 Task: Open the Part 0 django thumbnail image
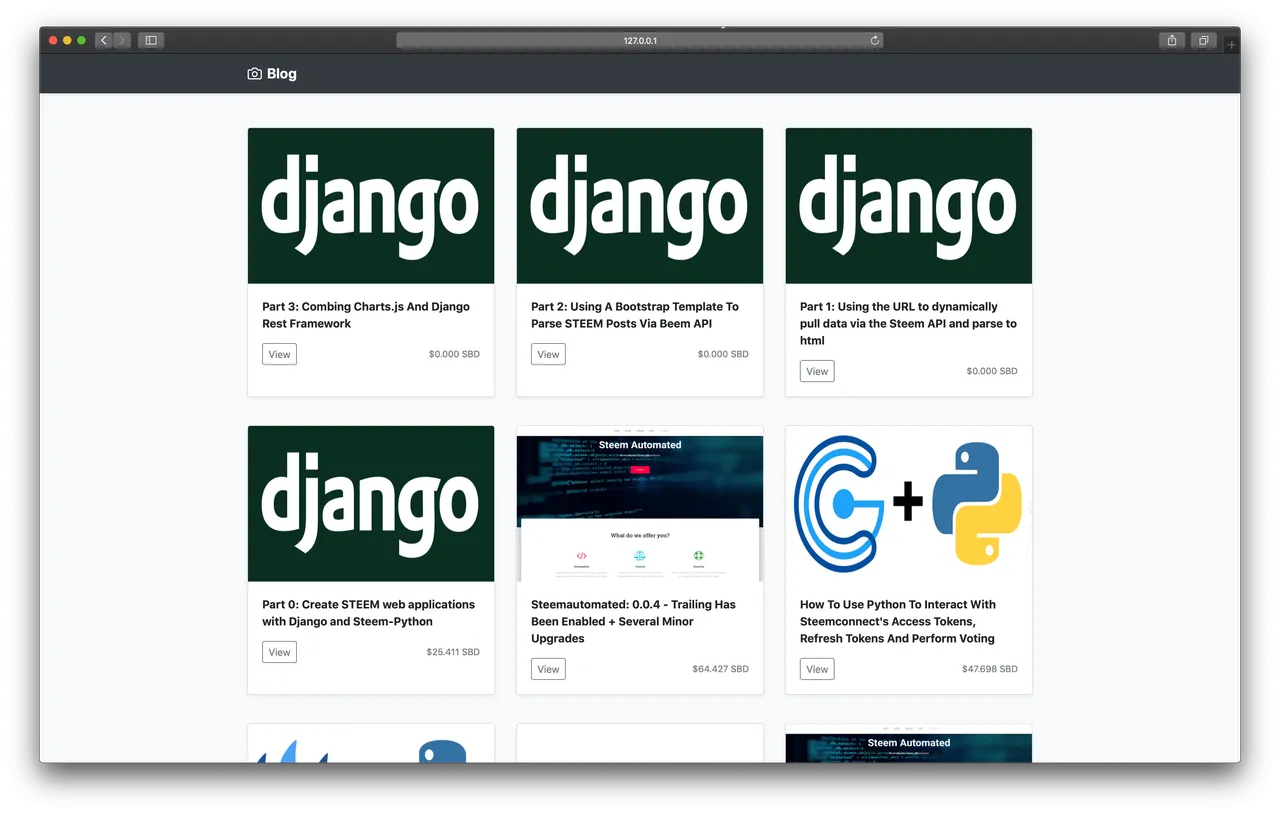tap(371, 504)
